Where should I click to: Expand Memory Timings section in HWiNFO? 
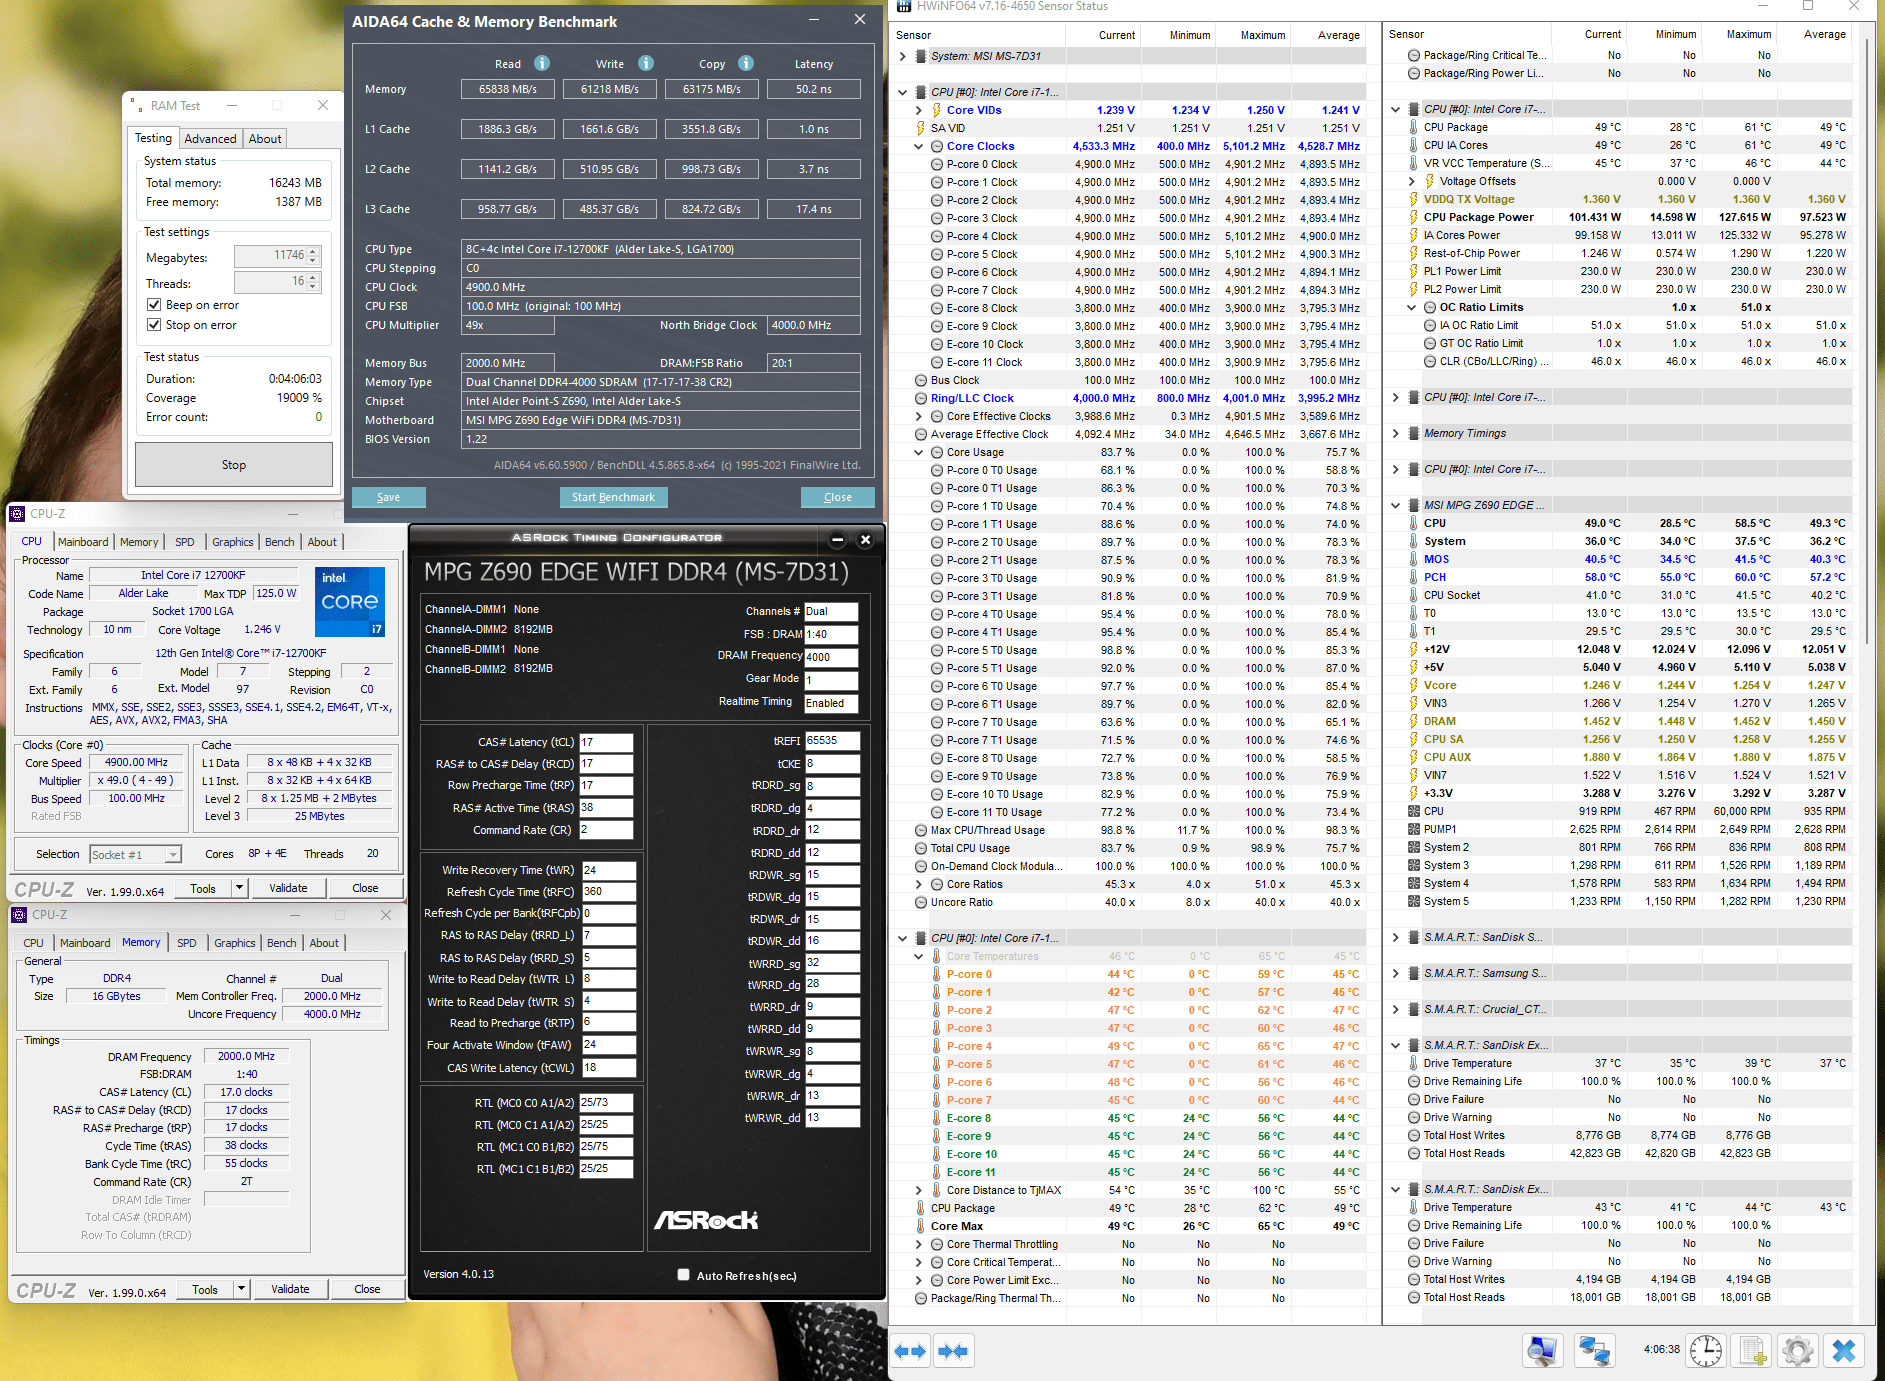1396,433
